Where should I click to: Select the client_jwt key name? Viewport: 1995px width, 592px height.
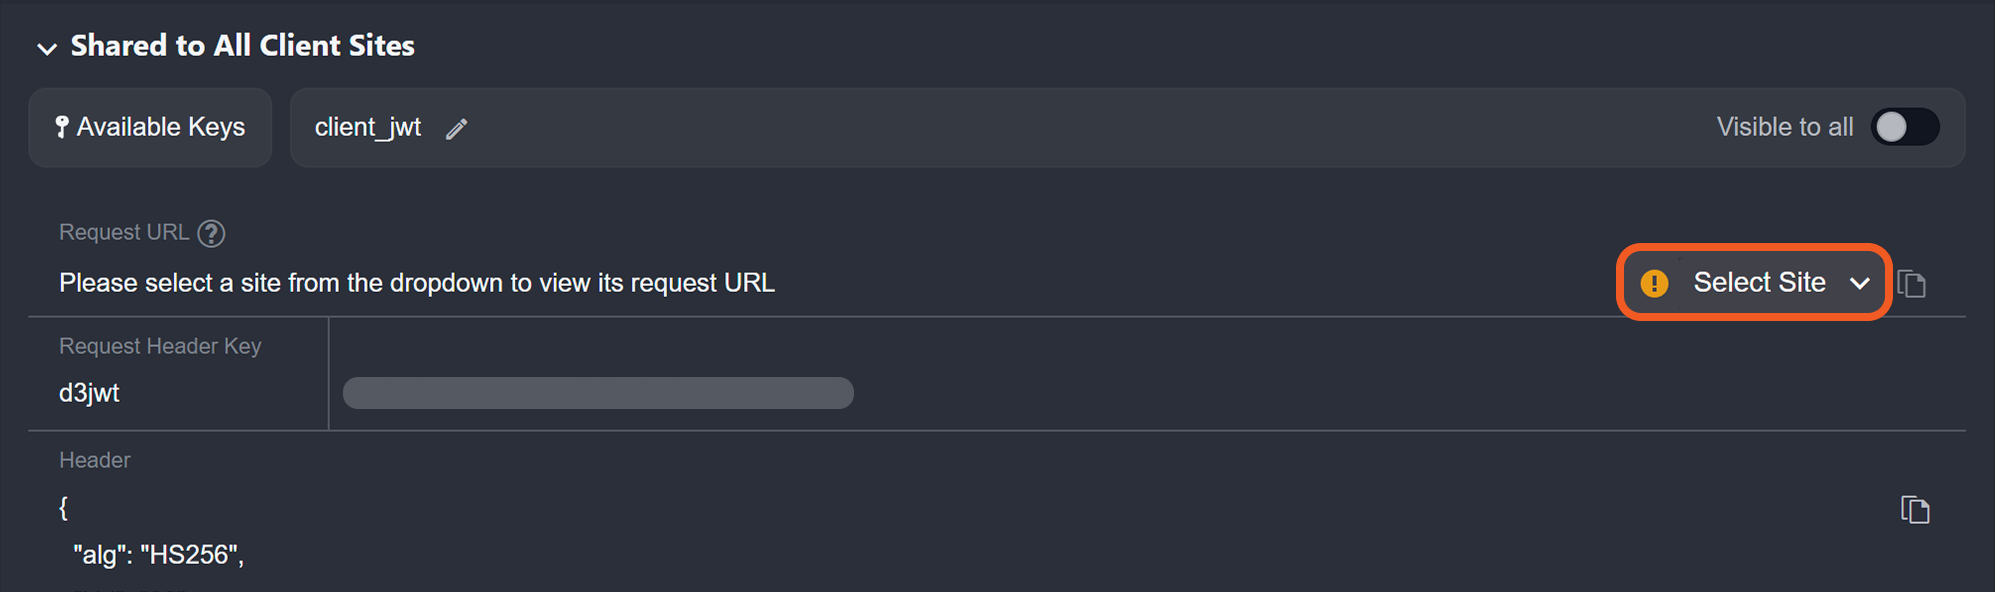coord(367,127)
